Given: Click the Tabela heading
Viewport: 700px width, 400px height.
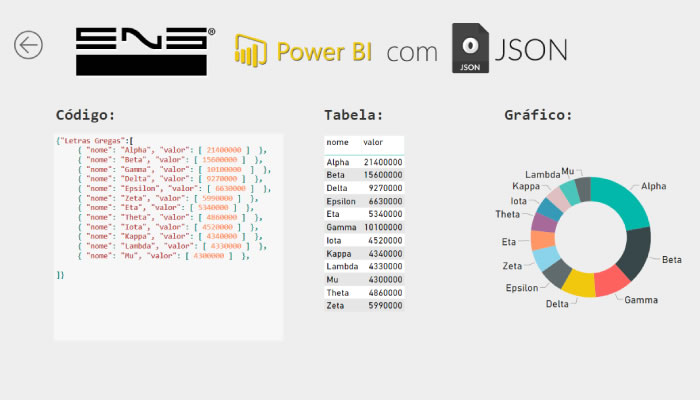Looking at the screenshot, I should coord(354,115).
